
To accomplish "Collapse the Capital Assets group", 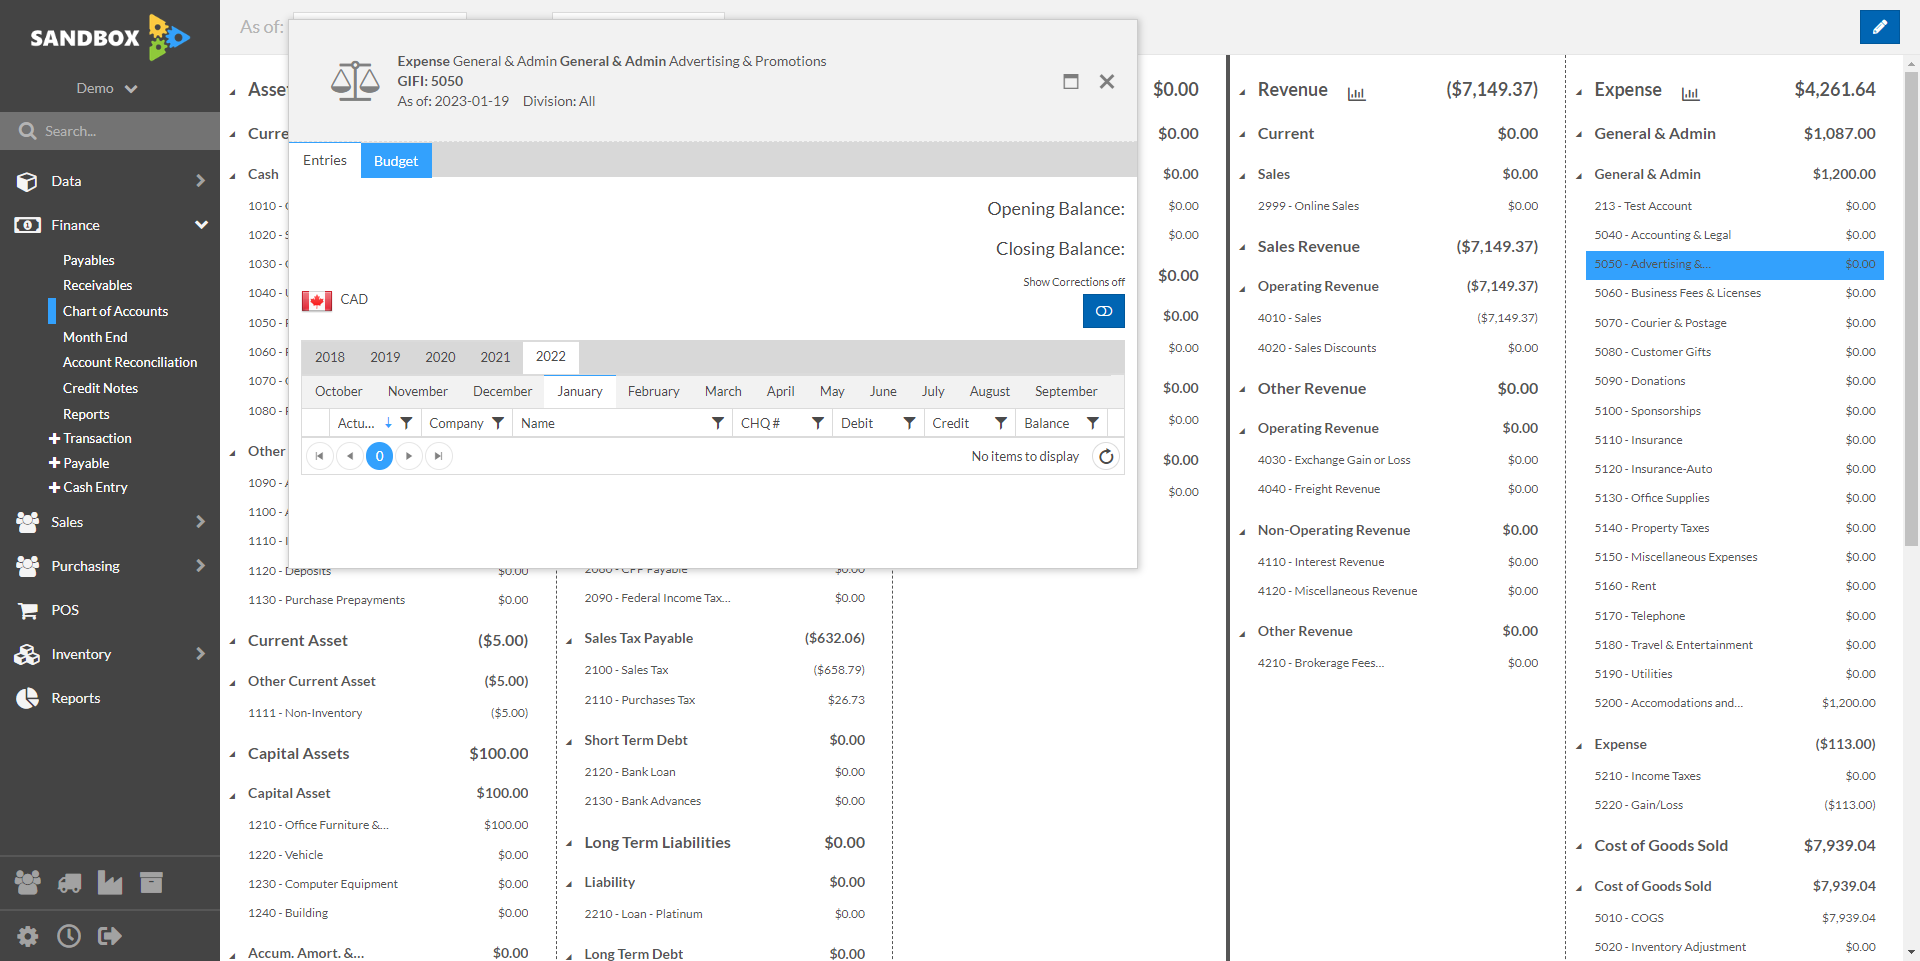I will [233, 755].
